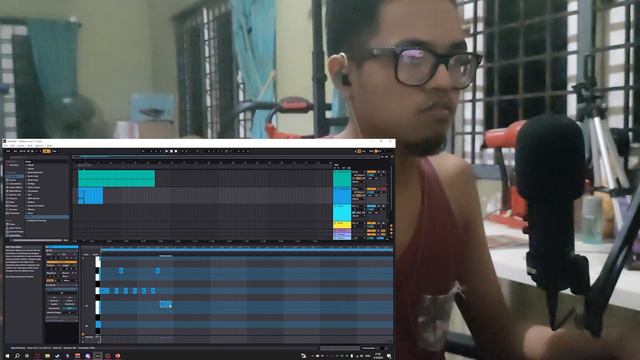Open the Options menu
Viewport: 640px width, 360px height.
coord(39,145)
